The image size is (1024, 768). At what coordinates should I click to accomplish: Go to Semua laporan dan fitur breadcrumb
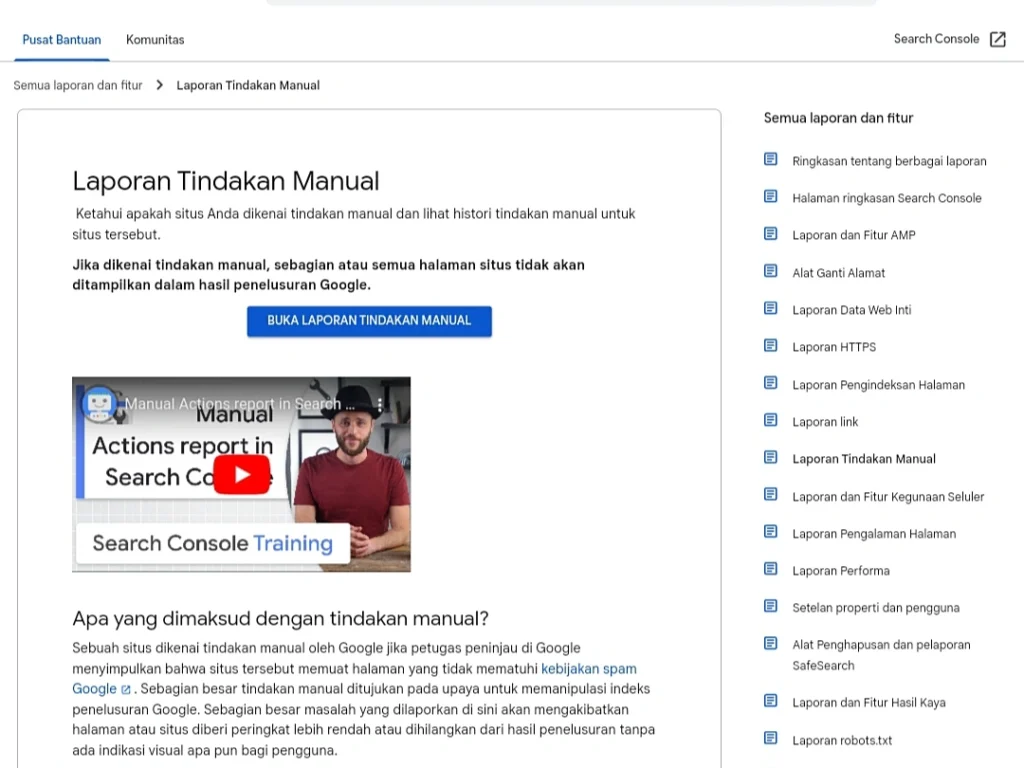tap(78, 86)
